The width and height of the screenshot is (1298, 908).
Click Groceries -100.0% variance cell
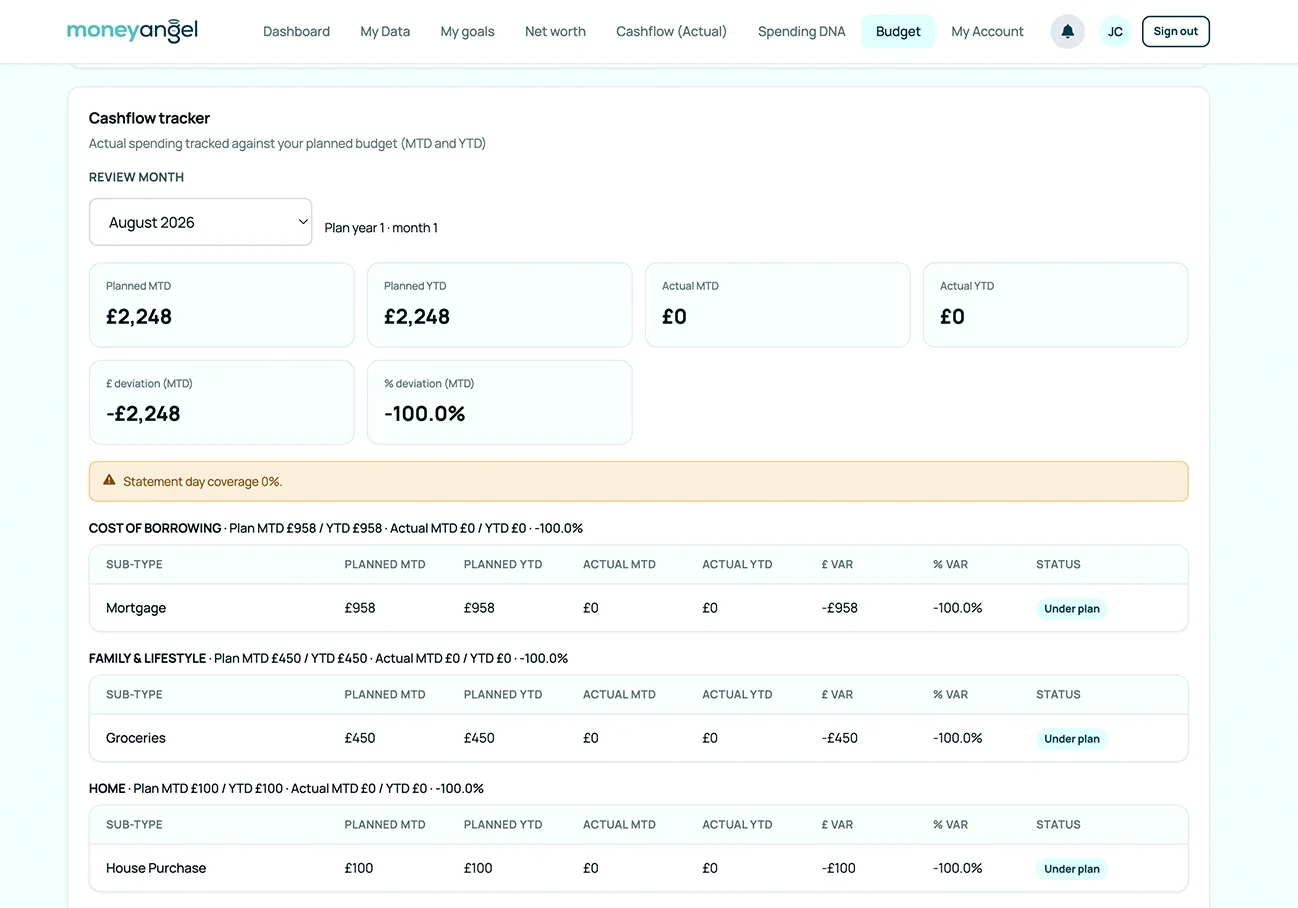click(958, 738)
